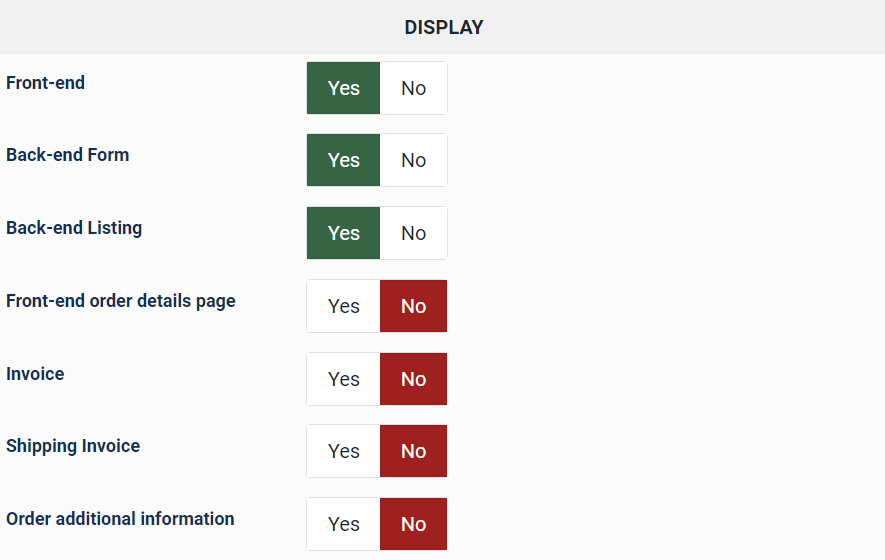This screenshot has height=560, width=885.
Task: Choose No for Back-end Listing
Action: pos(413,233)
